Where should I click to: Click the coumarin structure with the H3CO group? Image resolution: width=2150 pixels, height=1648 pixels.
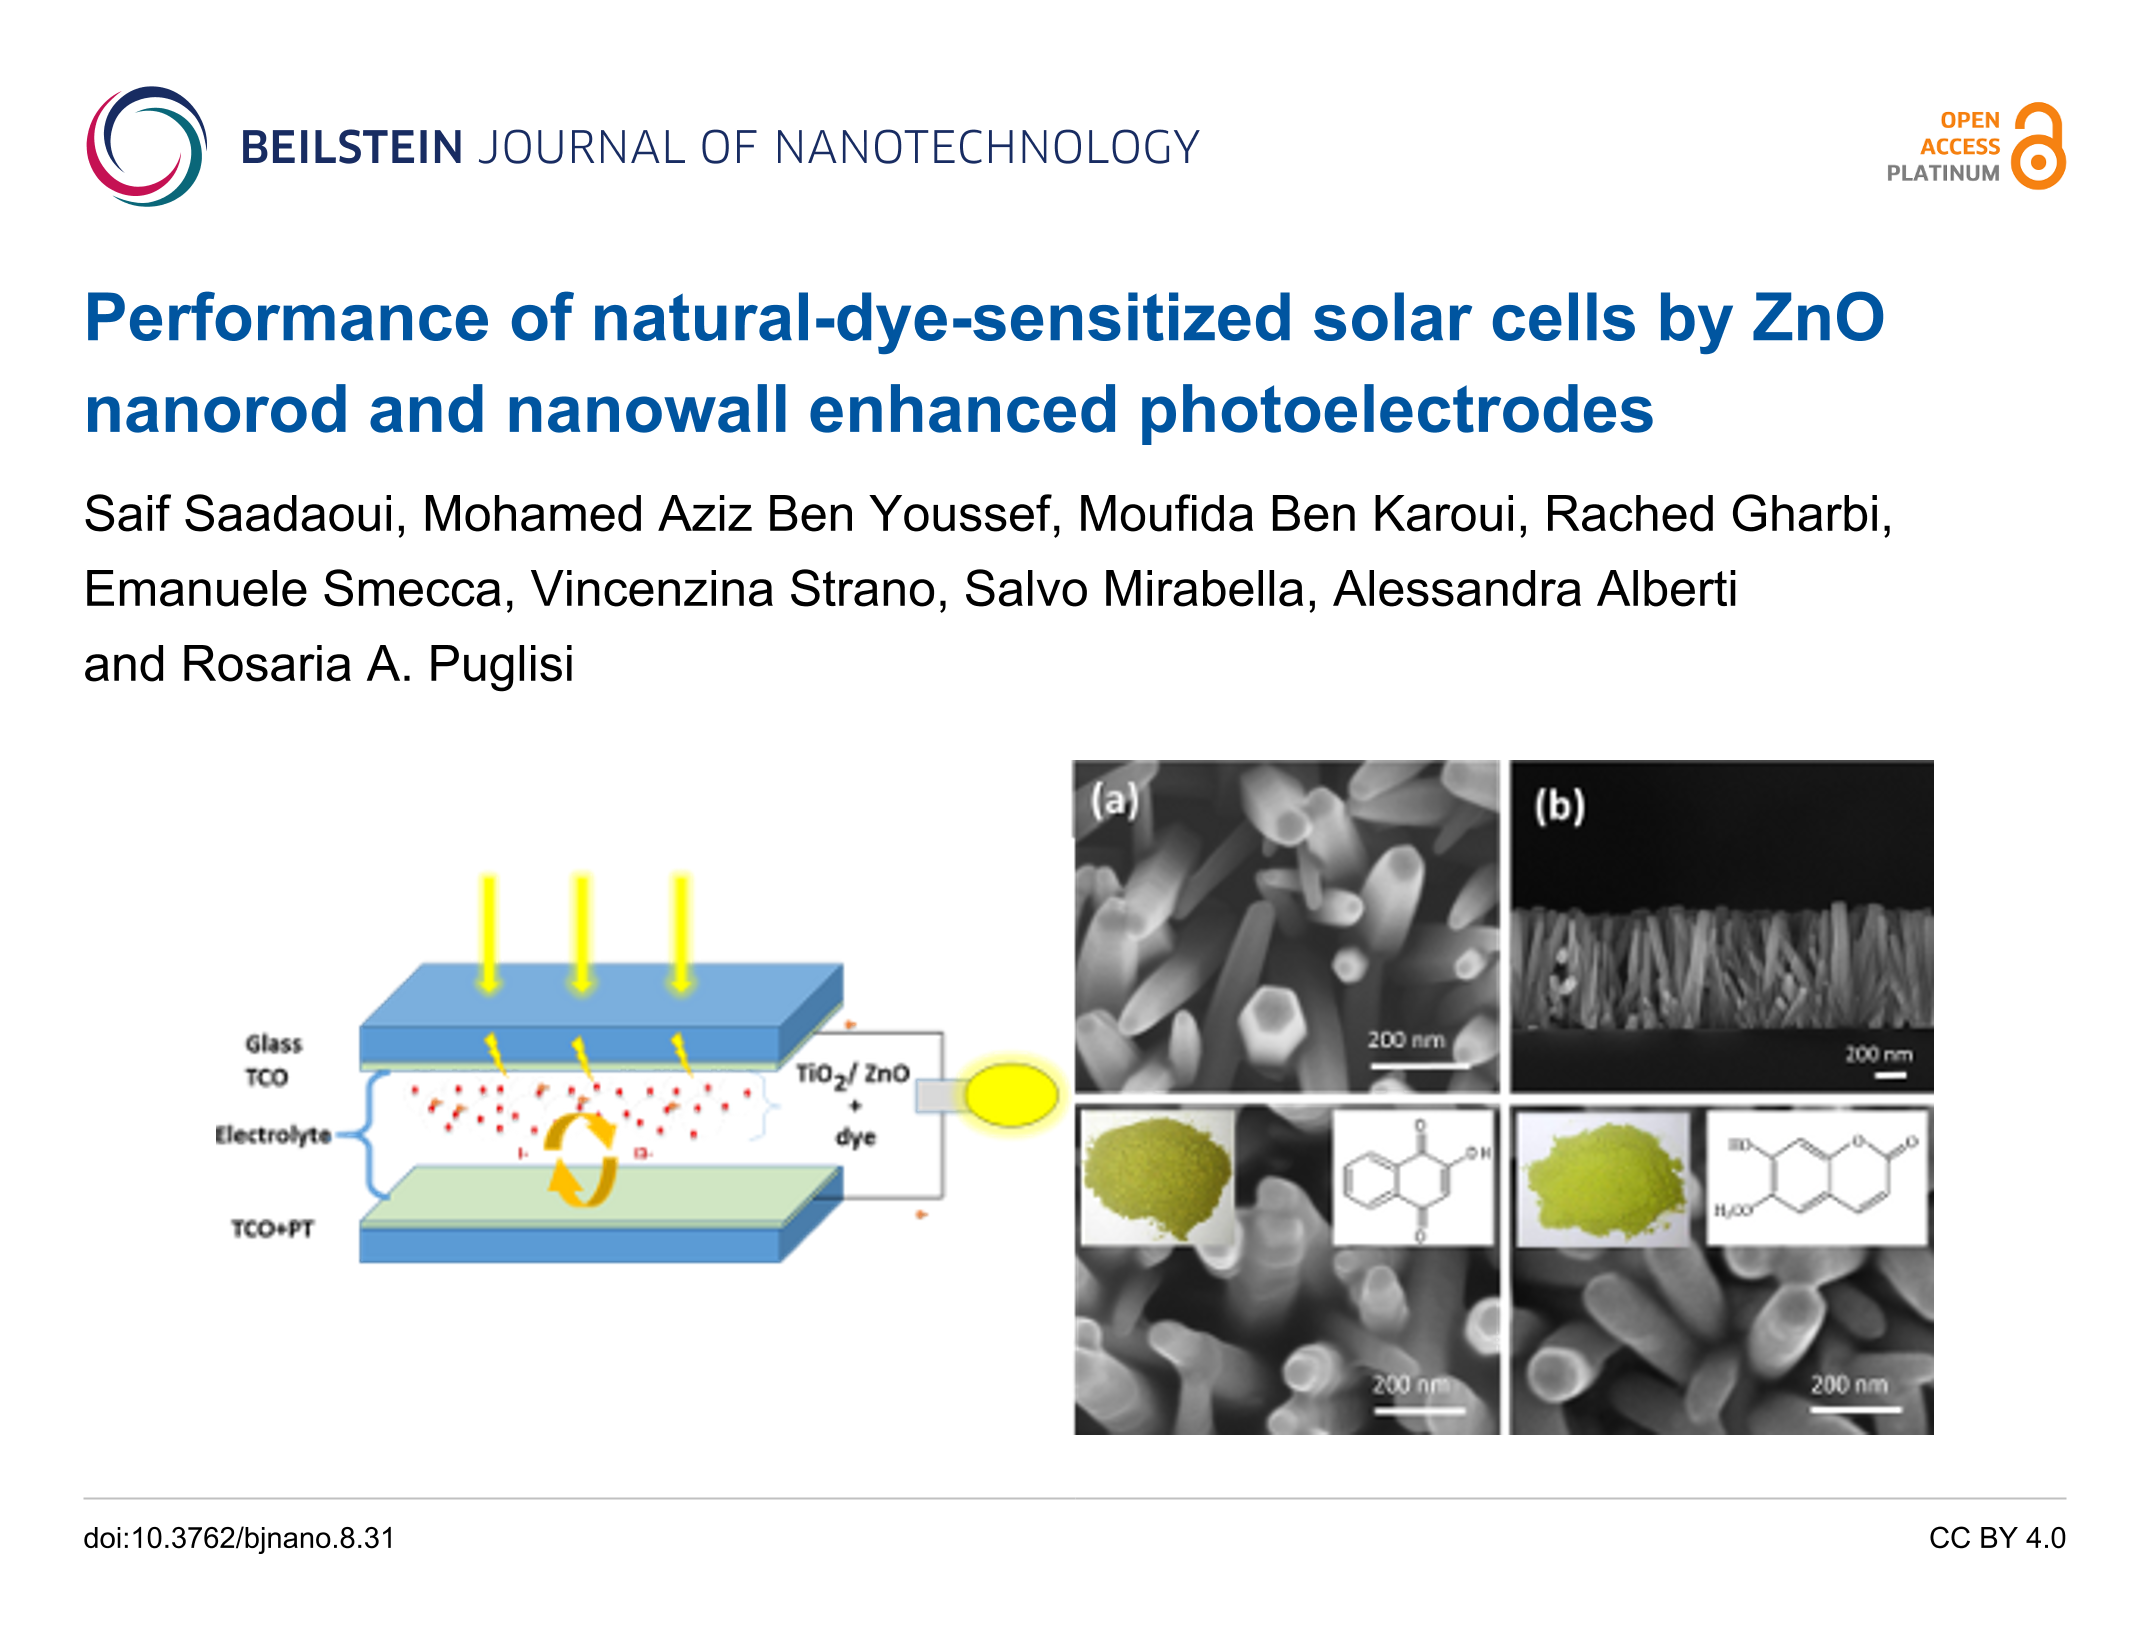[x=1815, y=1176]
